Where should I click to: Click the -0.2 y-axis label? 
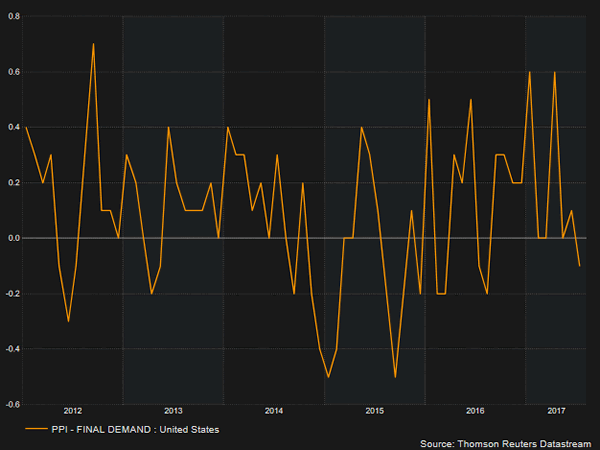tap(10, 294)
